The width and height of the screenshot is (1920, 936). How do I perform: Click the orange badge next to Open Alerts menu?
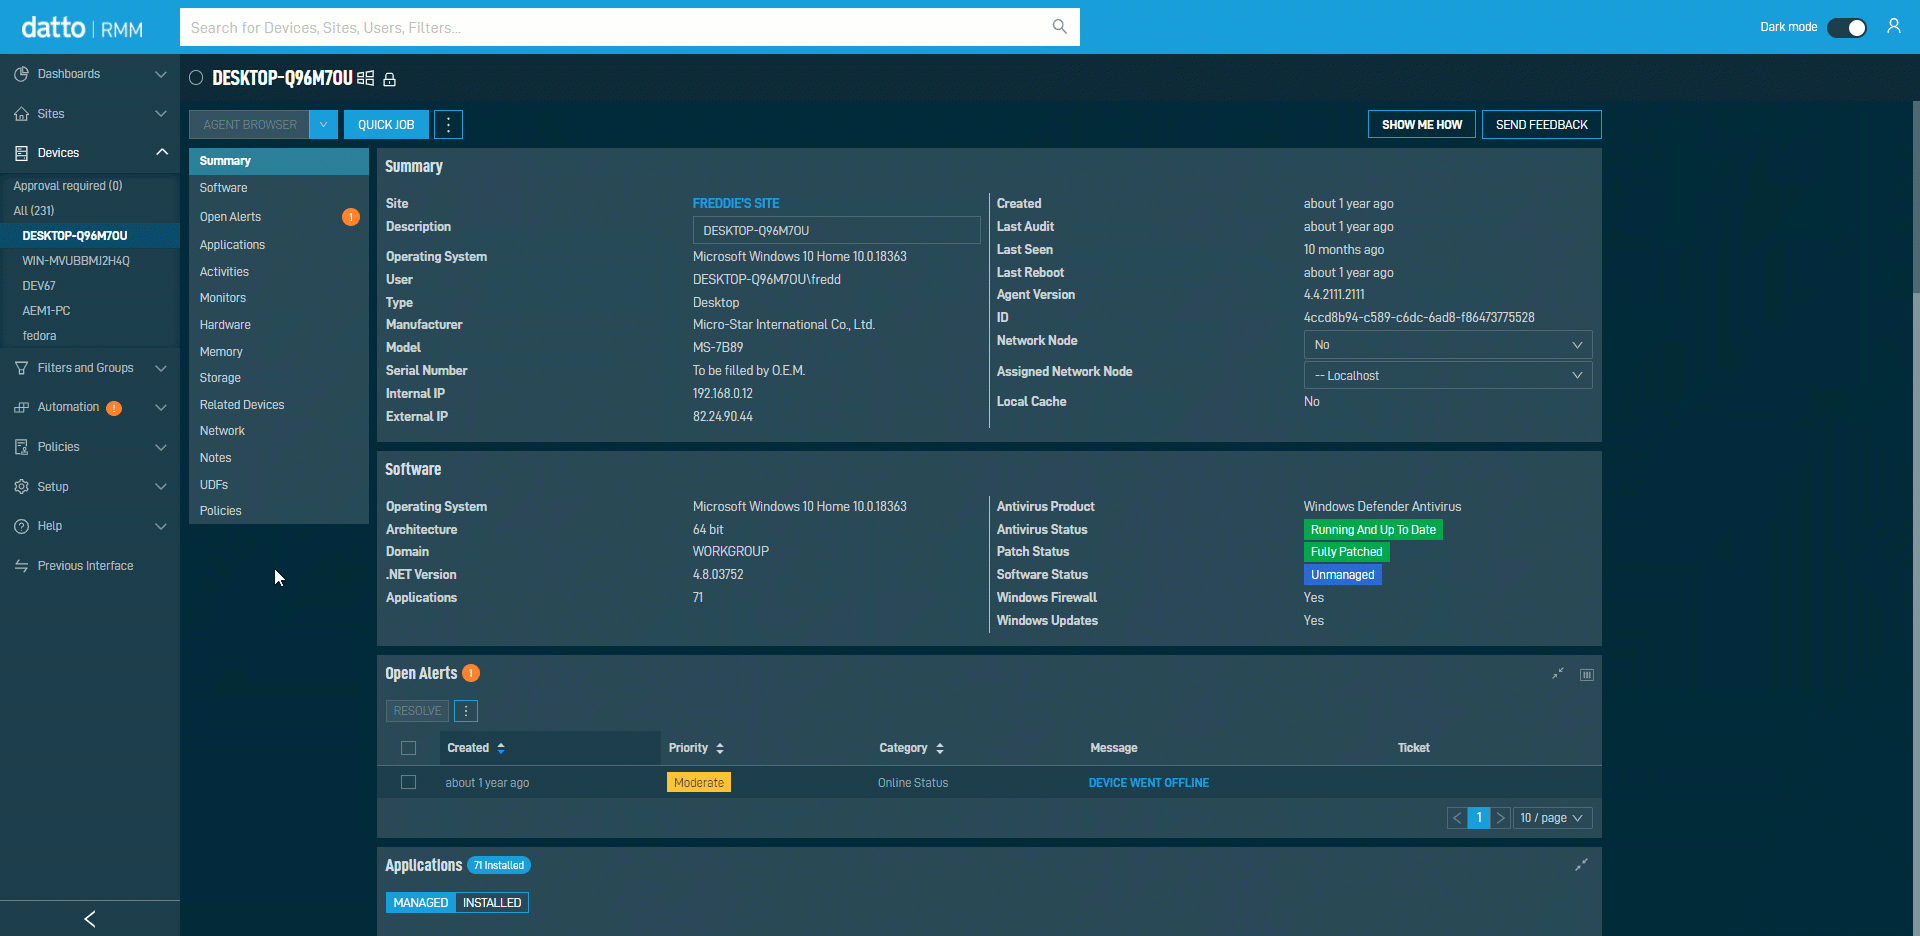click(x=351, y=217)
